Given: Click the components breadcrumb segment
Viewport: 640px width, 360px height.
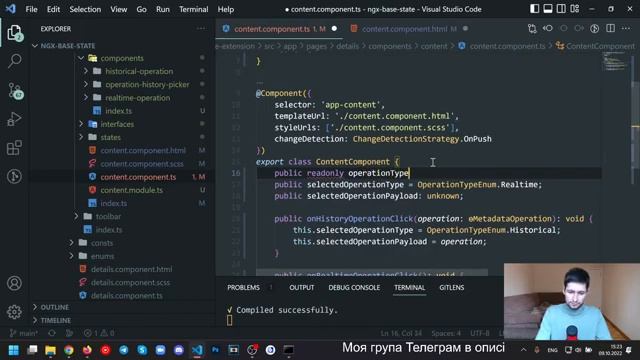Looking at the screenshot, I should (x=390, y=46).
